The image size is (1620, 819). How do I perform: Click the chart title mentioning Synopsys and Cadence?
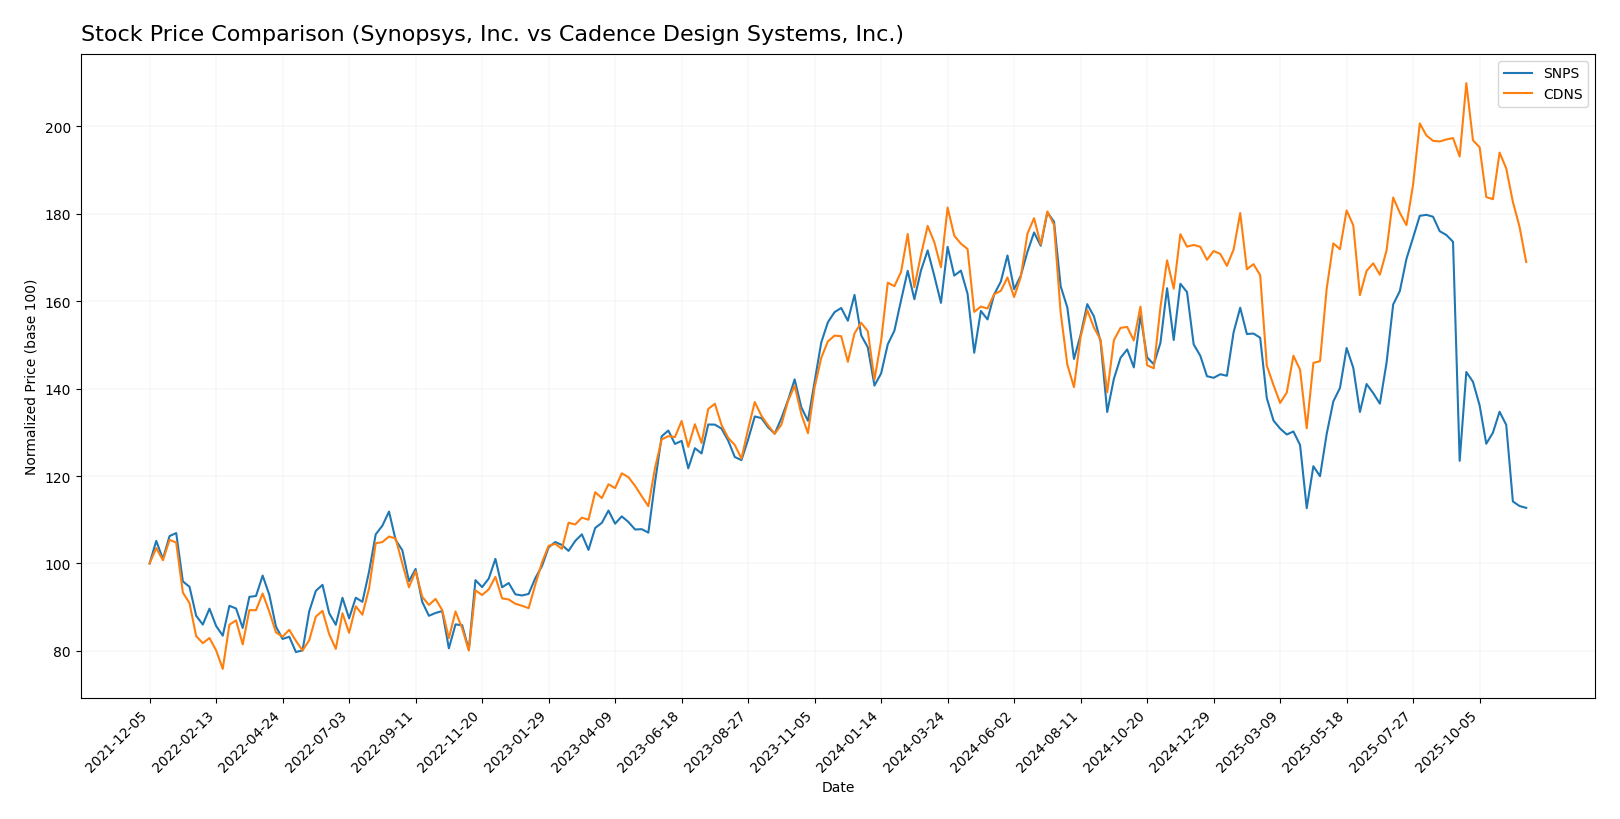(x=492, y=35)
